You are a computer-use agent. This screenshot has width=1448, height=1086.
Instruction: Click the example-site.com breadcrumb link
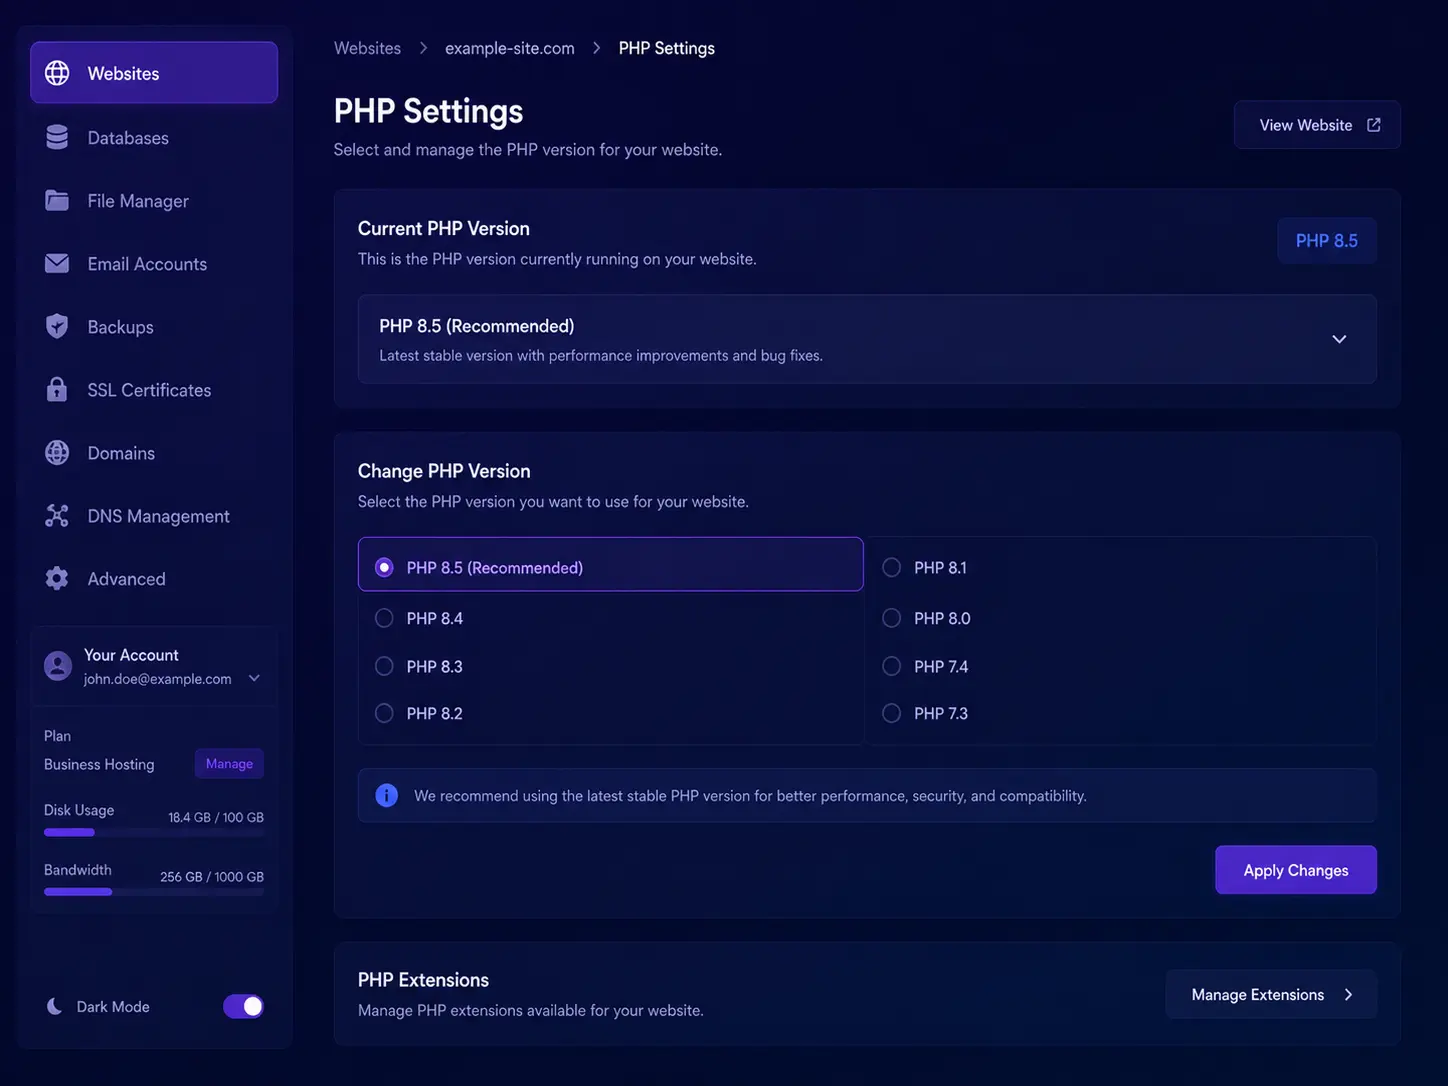tap(510, 48)
